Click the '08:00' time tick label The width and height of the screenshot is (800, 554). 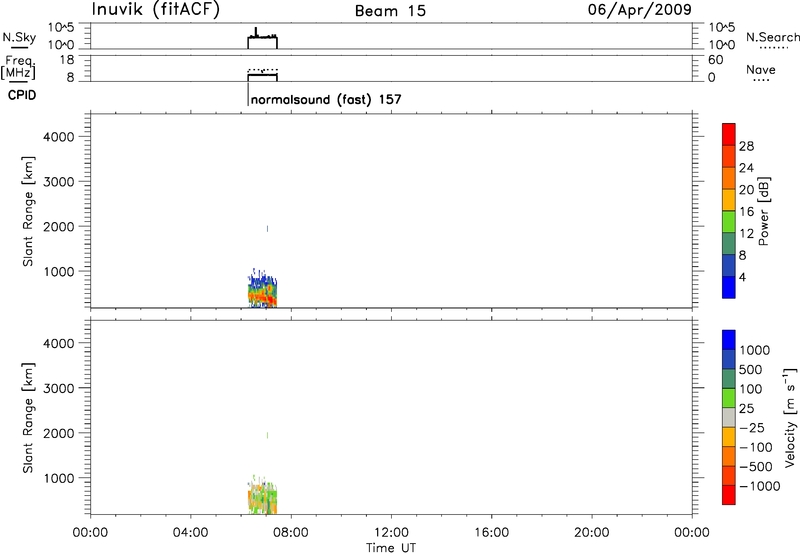(291, 533)
